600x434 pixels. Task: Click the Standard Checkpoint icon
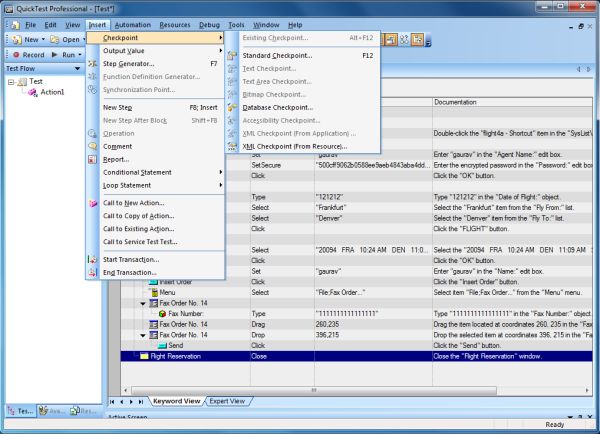point(232,55)
